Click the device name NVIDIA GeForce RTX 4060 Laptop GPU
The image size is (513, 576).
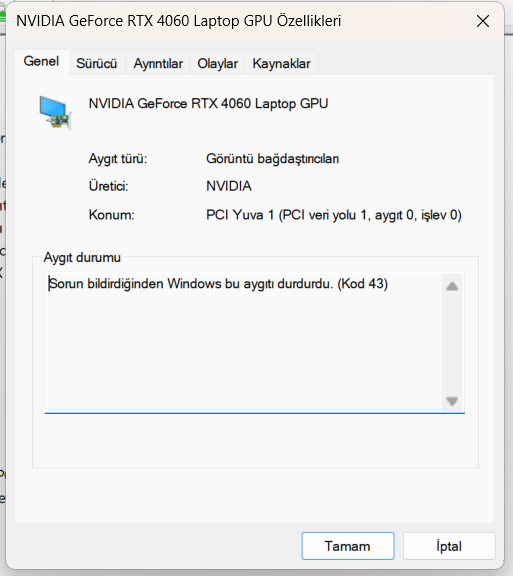208,104
